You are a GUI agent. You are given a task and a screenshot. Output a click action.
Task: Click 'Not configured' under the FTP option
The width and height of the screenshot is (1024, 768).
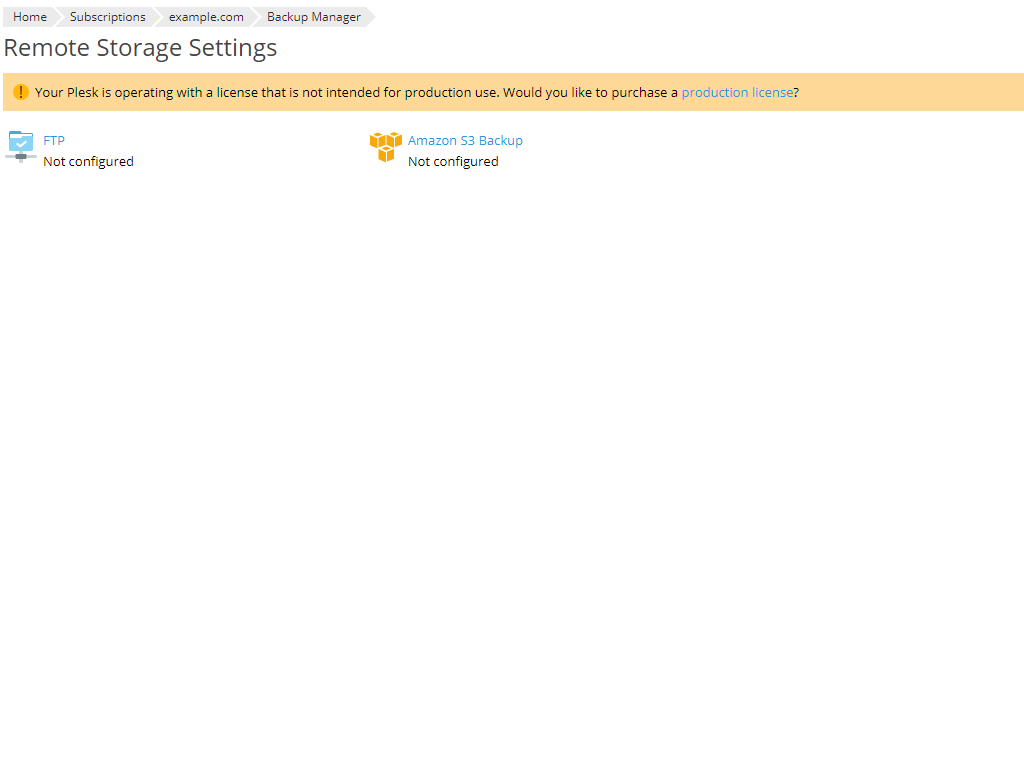pos(88,161)
